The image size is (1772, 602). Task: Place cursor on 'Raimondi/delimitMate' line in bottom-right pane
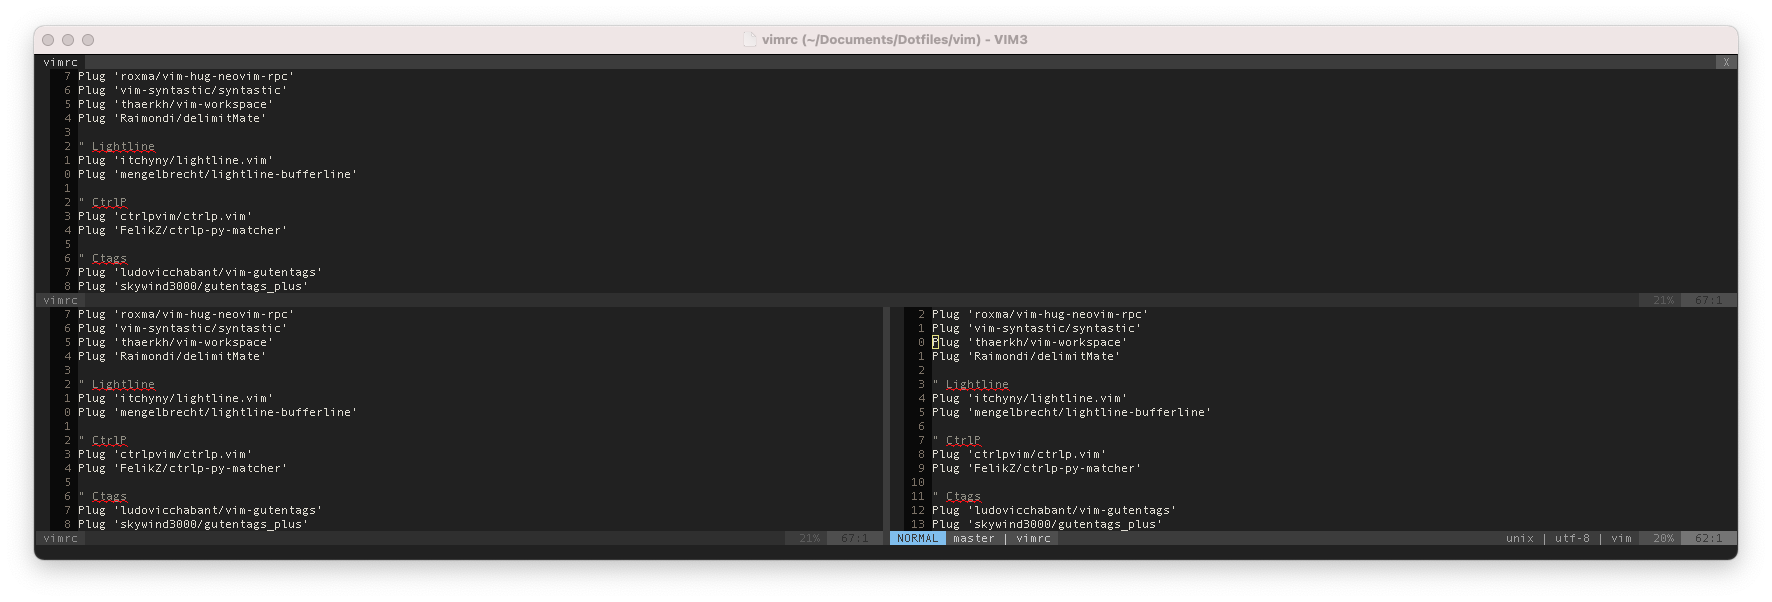pos(1026,356)
